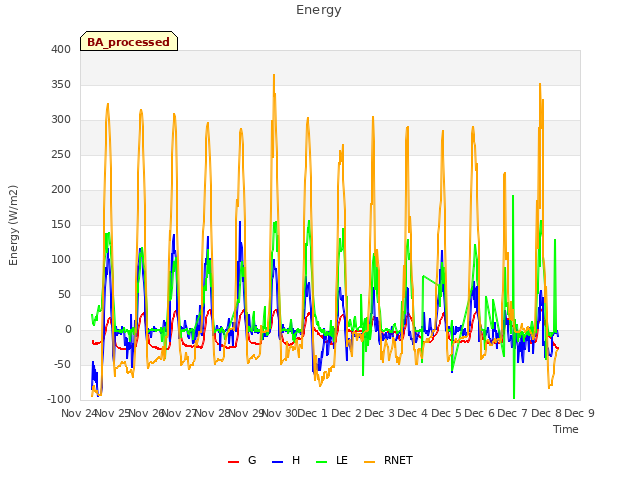Screen dimensions: 640x480
Task: Click the y-axis tick value 50
Action: tap(64, 294)
